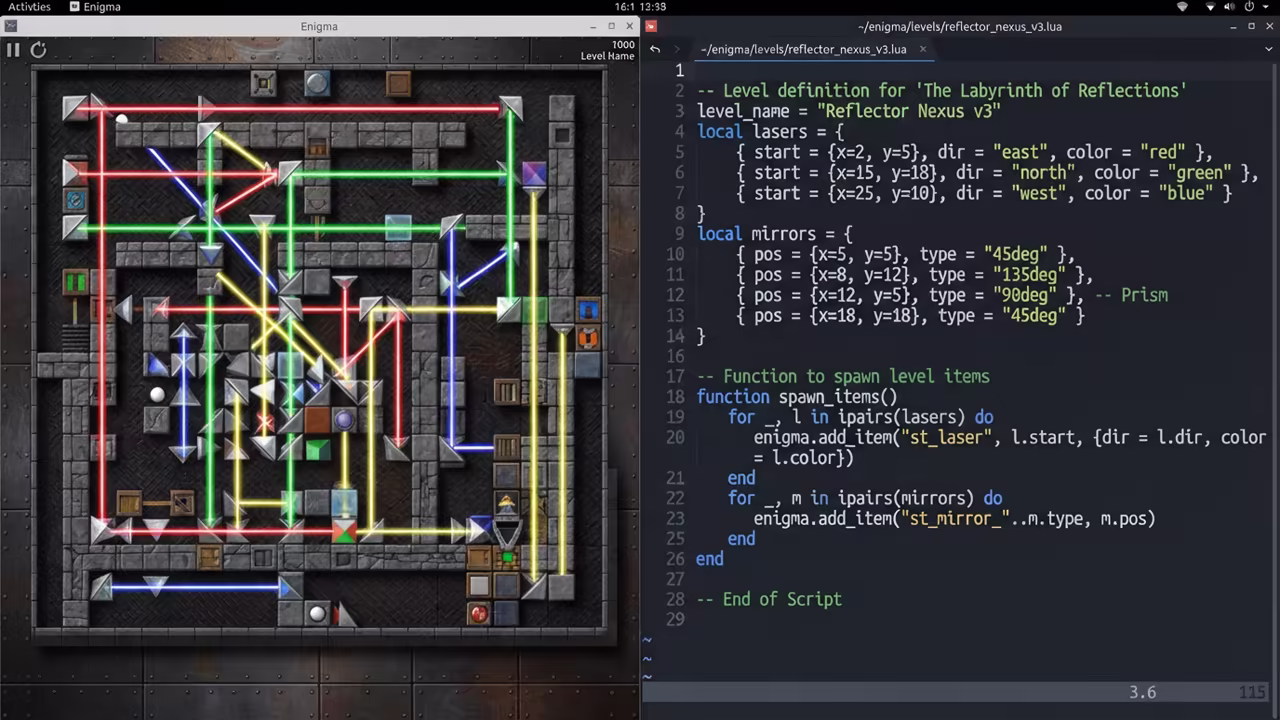Viewport: 1280px width, 720px height.
Task: Click the gray sphere stone in the top row
Action: click(317, 83)
